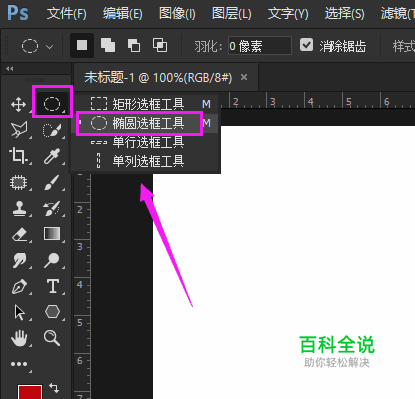Select the Path Selection arrow tool
The image size is (415, 399).
coord(19,312)
